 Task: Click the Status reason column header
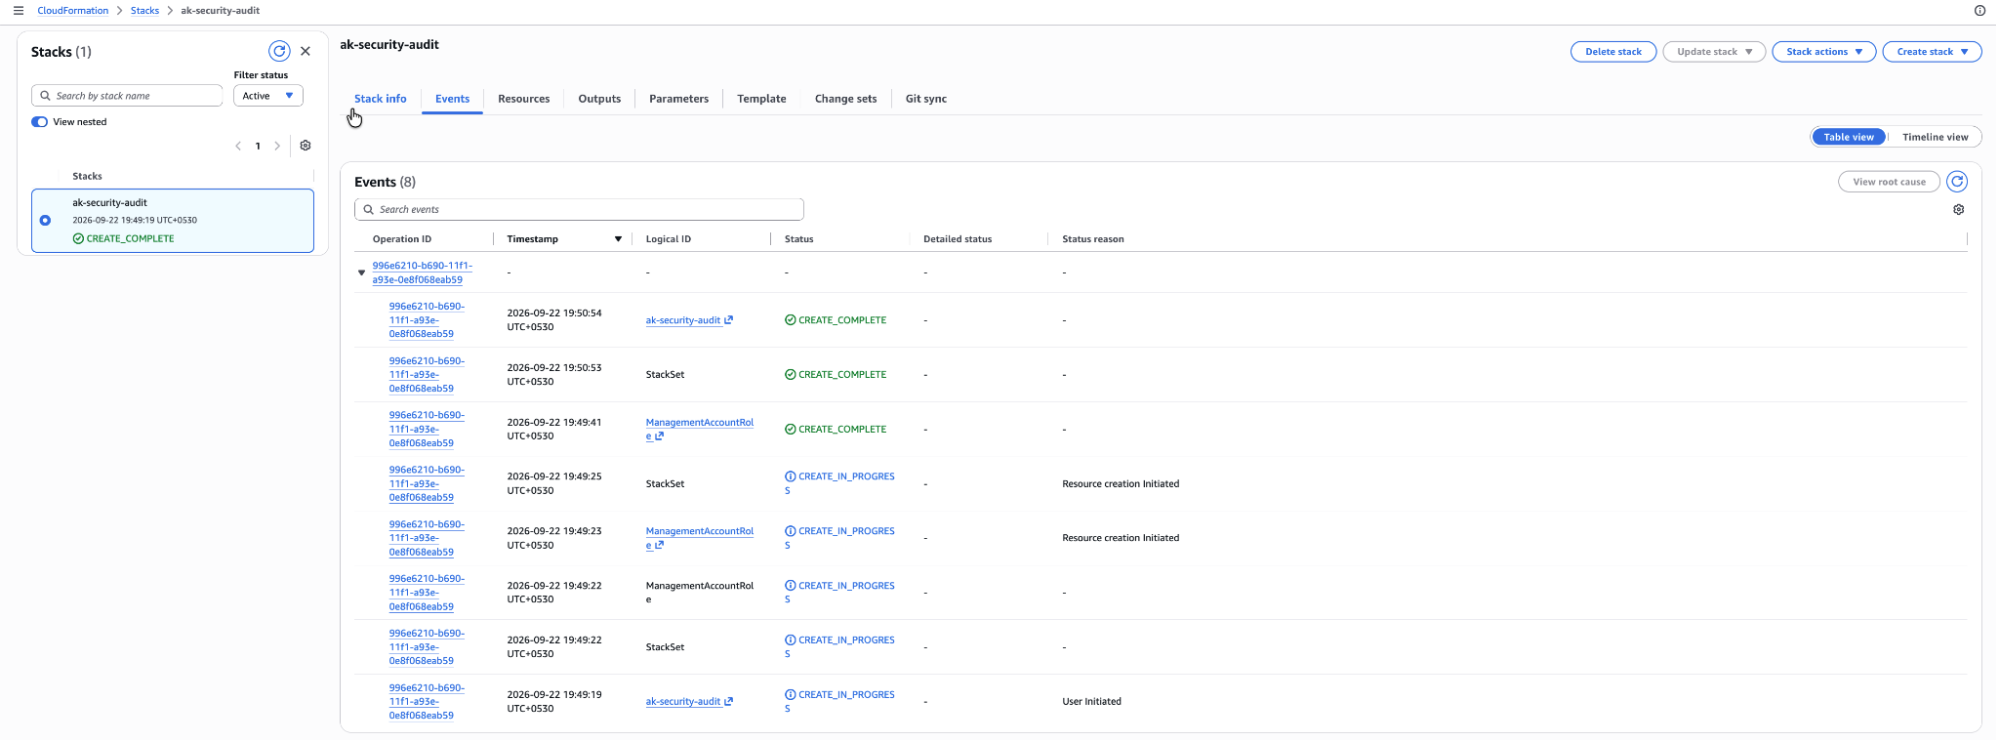tap(1093, 239)
